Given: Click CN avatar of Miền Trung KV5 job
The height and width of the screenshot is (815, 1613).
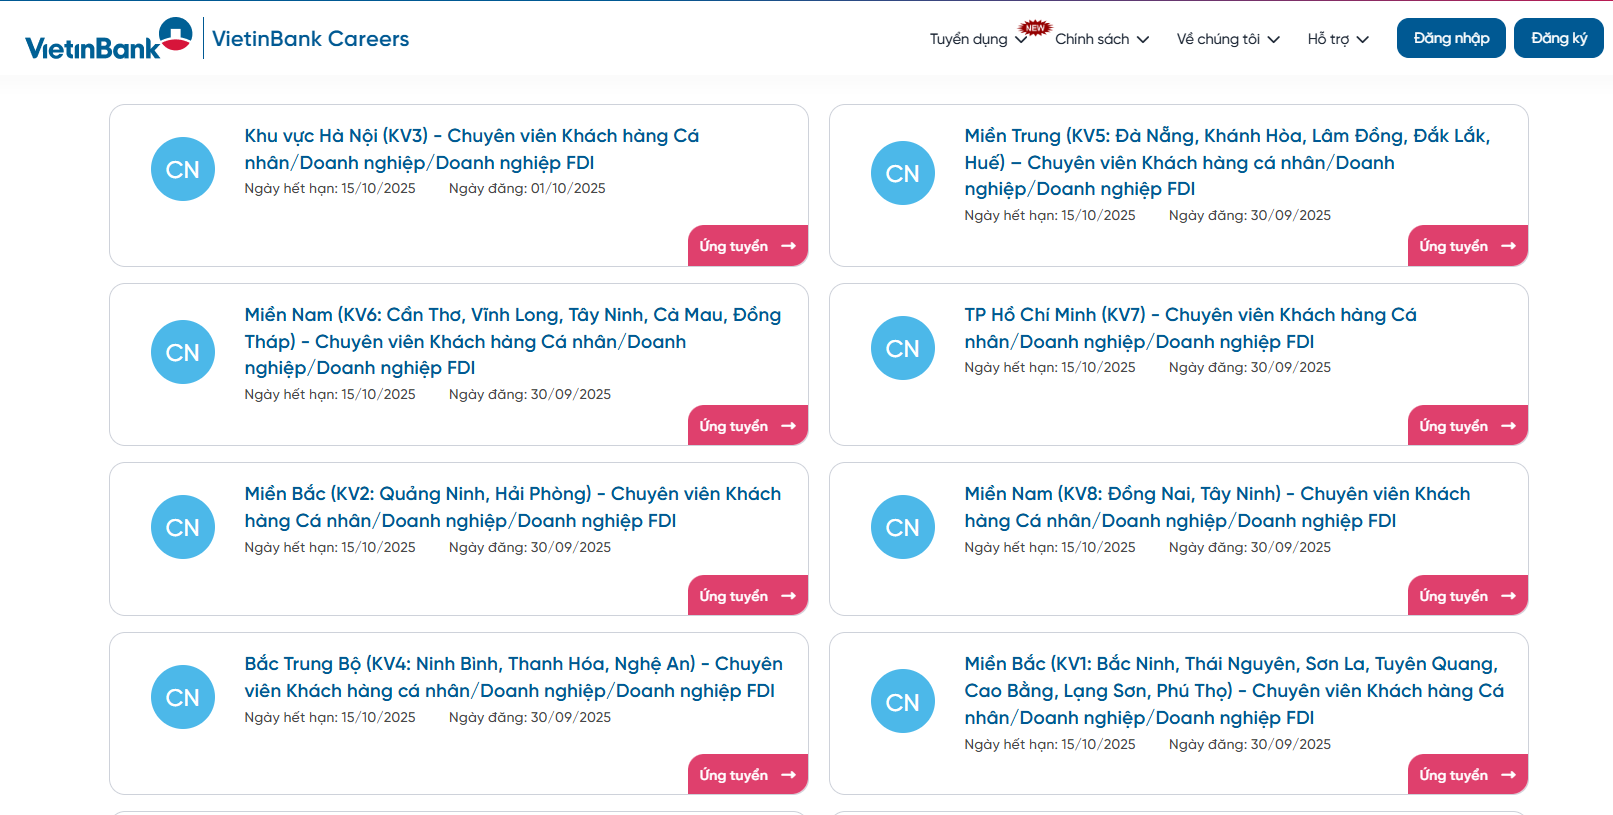Looking at the screenshot, I should pos(903,173).
